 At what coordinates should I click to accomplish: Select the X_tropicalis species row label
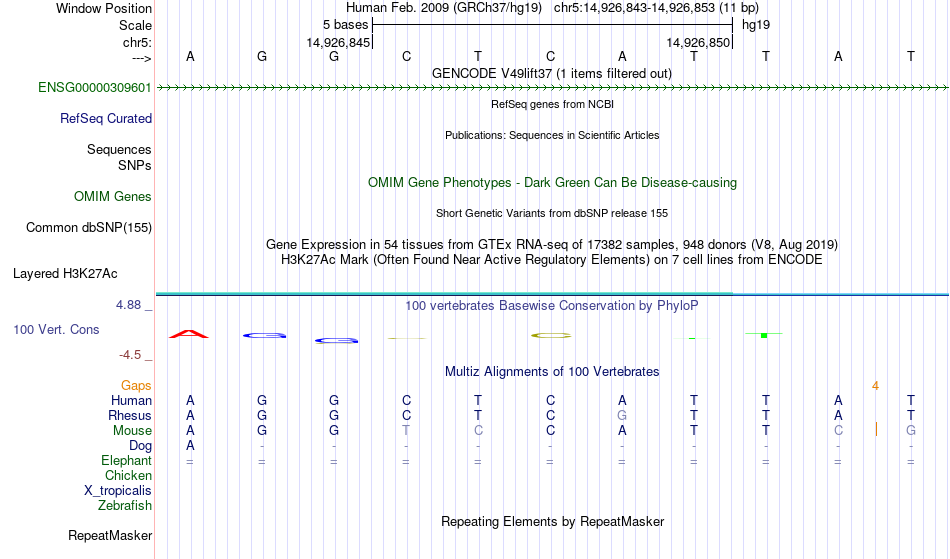(x=118, y=491)
